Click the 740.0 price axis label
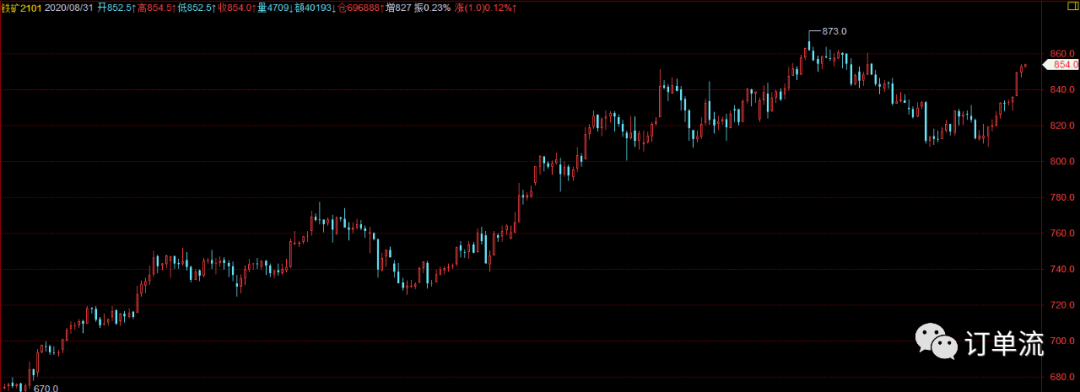Image resolution: width=1080 pixels, height=392 pixels. [1063, 269]
